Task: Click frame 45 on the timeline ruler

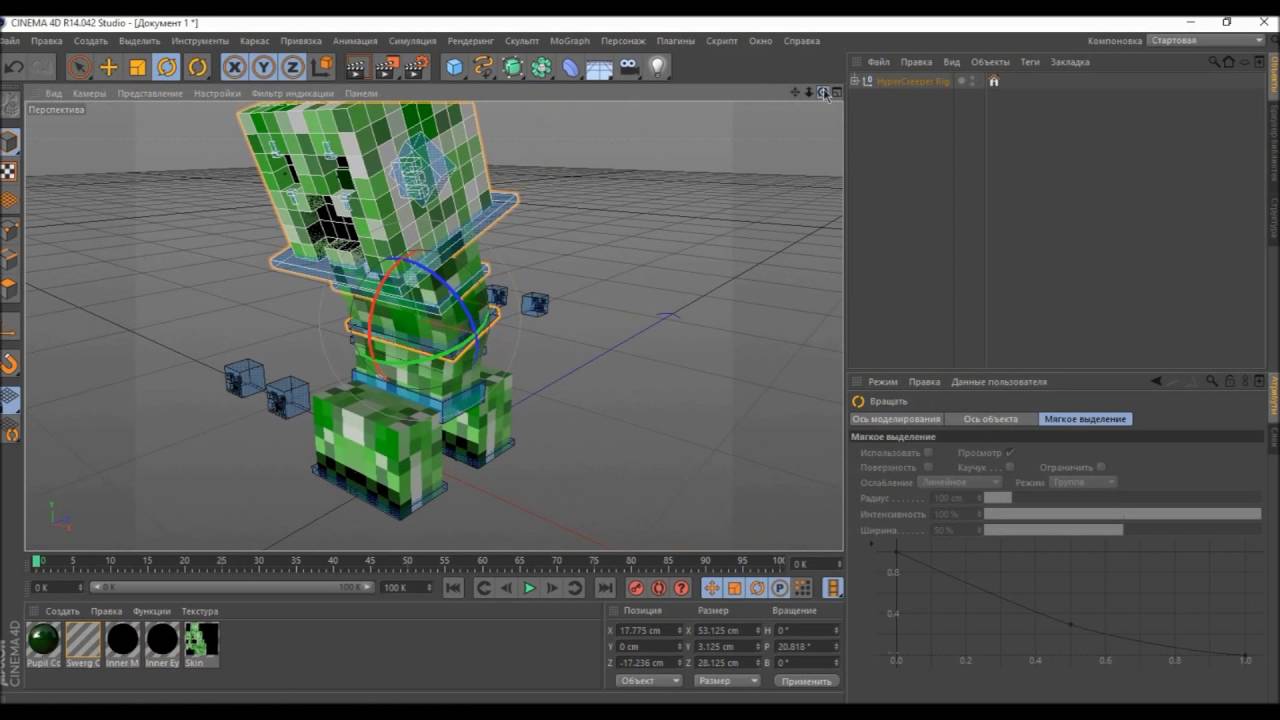Action: (x=371, y=561)
